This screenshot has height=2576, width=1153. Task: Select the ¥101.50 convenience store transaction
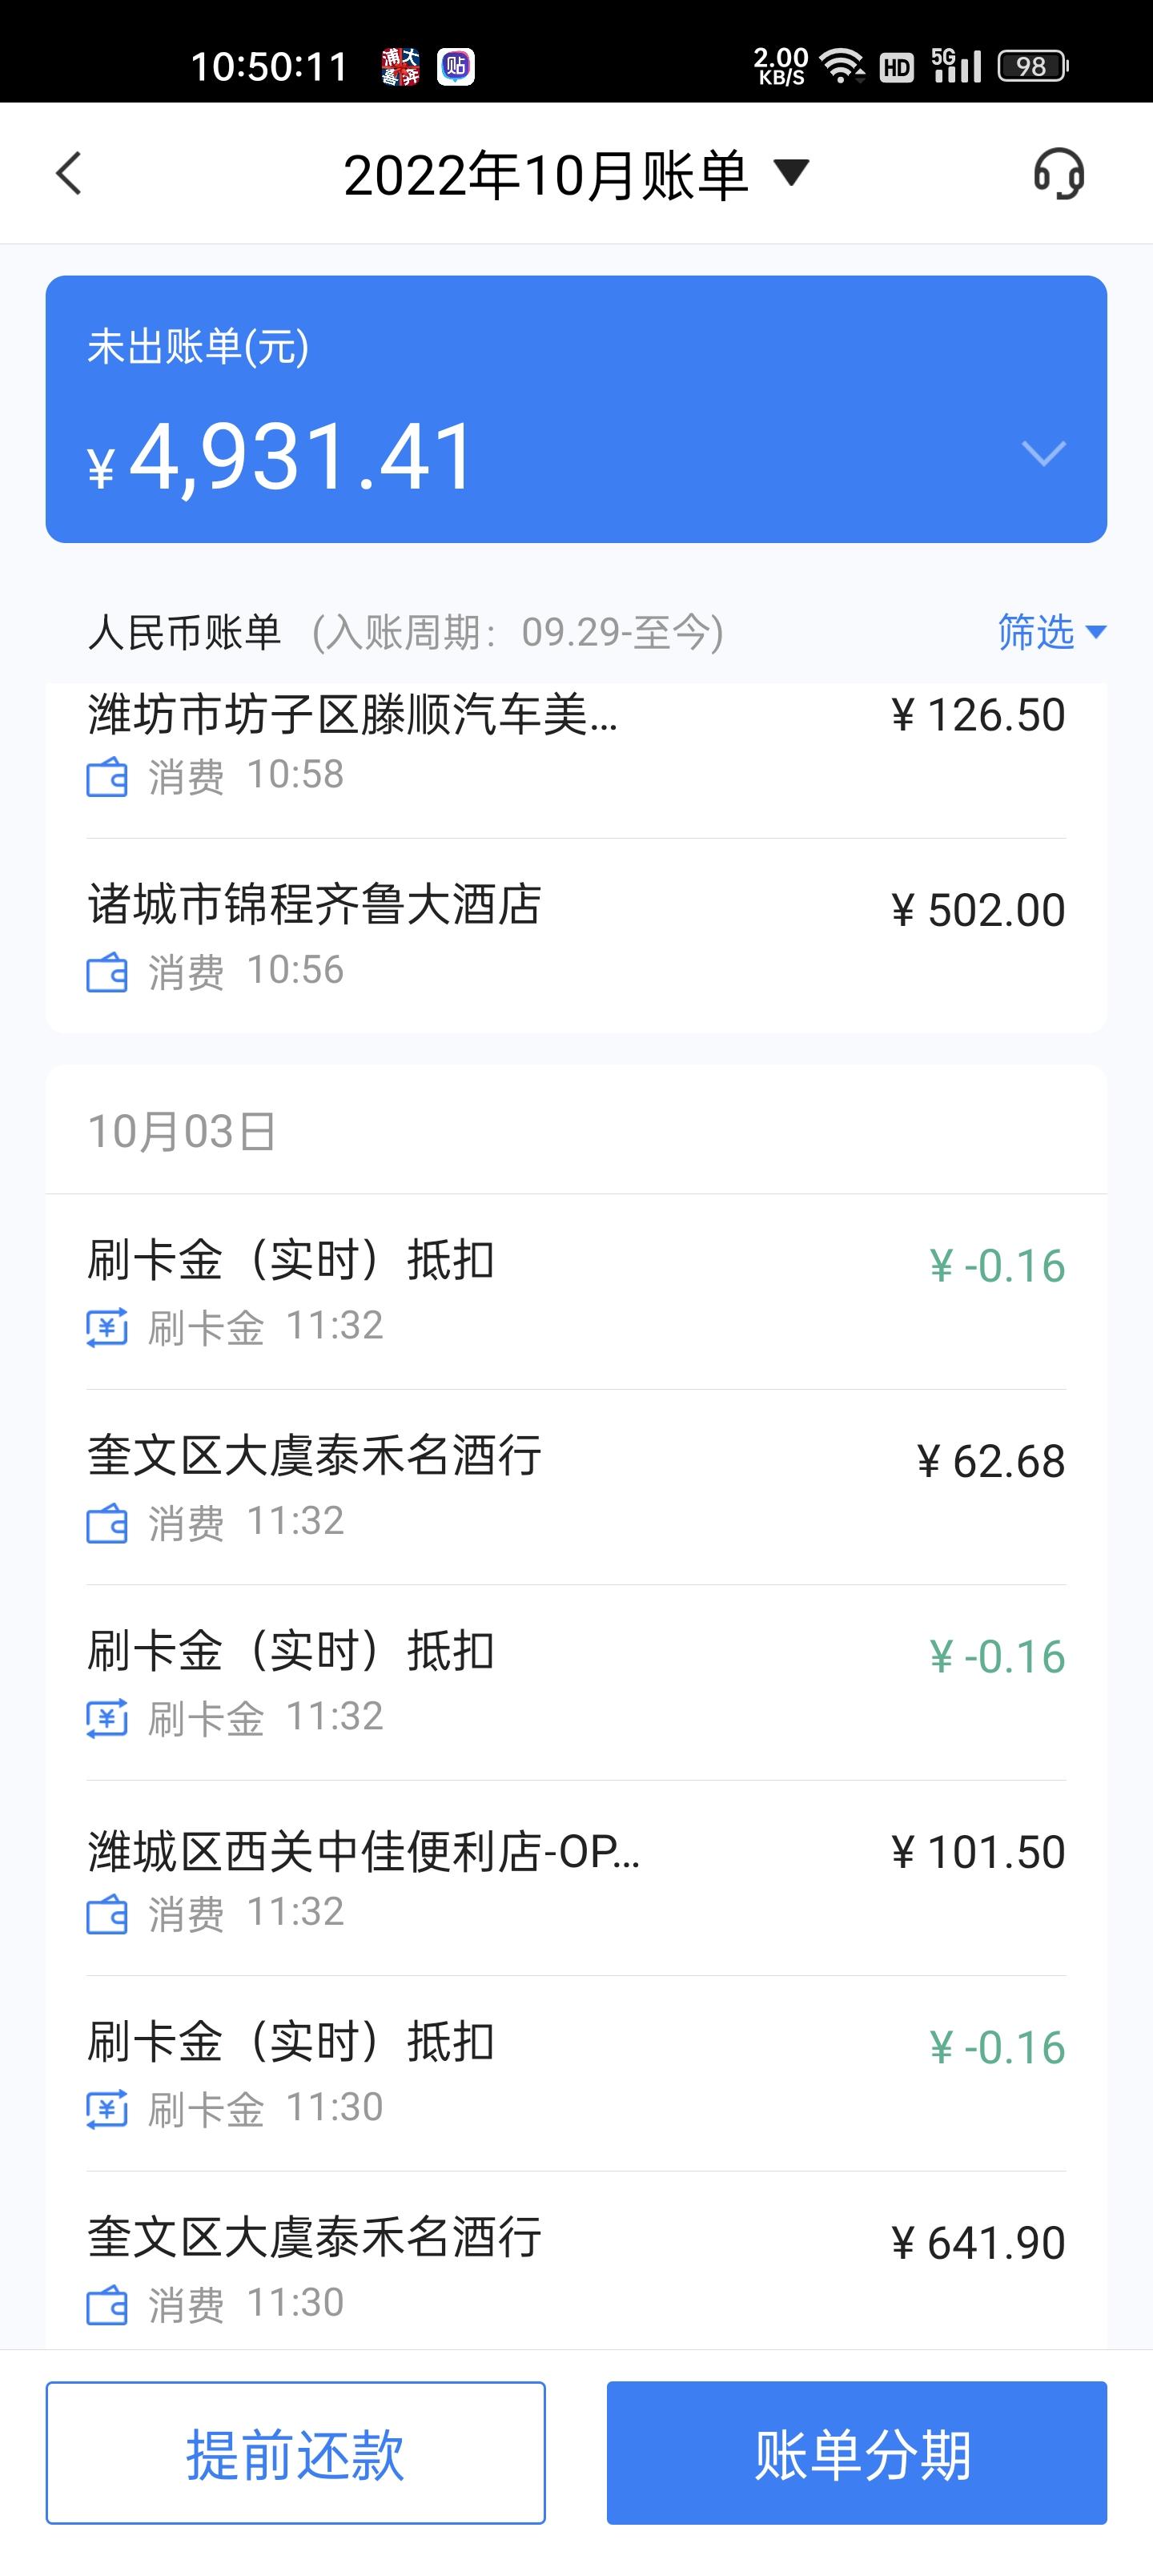(x=576, y=1878)
